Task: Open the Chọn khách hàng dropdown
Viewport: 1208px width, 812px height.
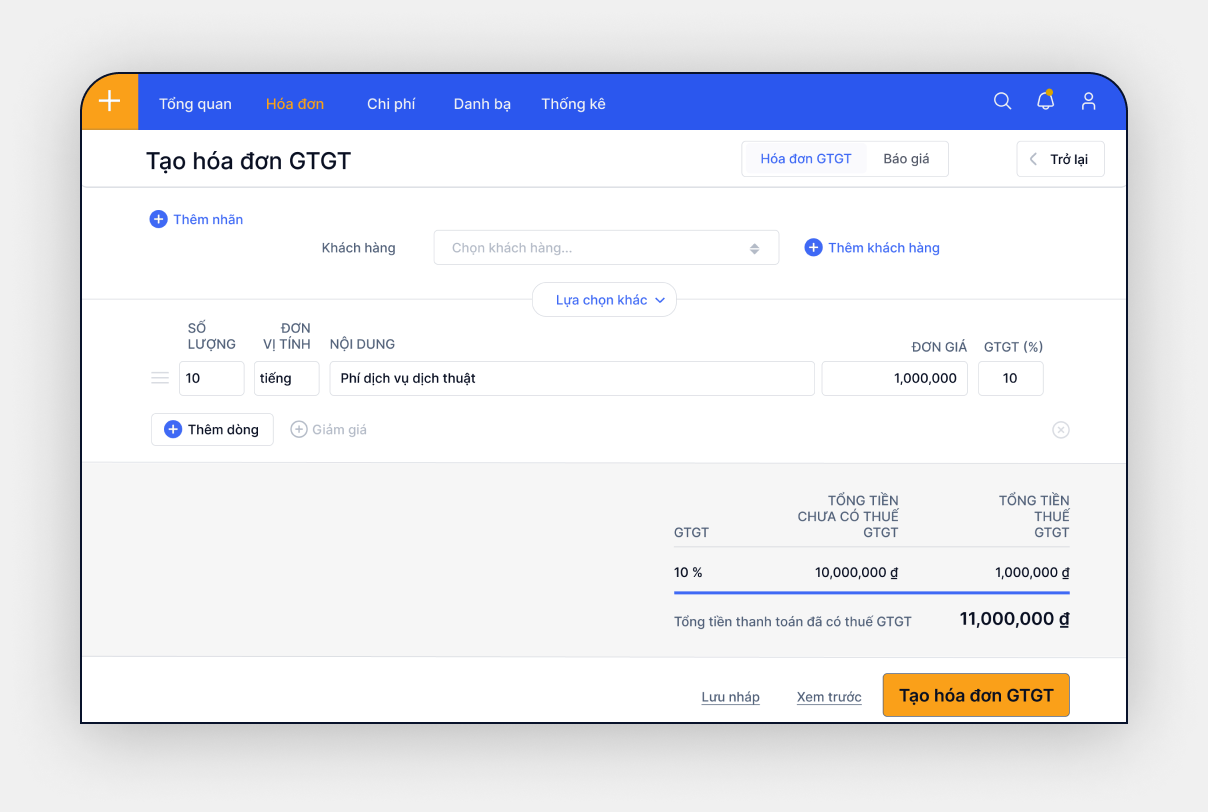Action: point(605,248)
